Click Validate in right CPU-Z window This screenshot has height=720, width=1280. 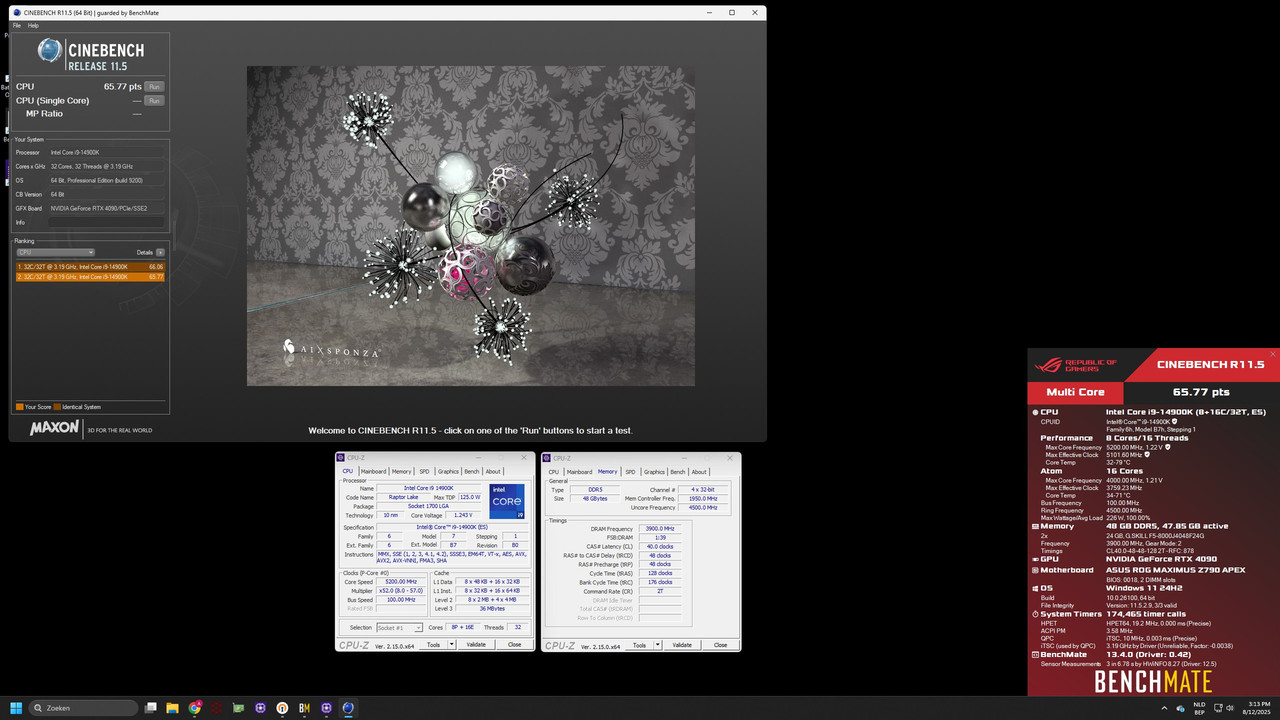coord(682,645)
